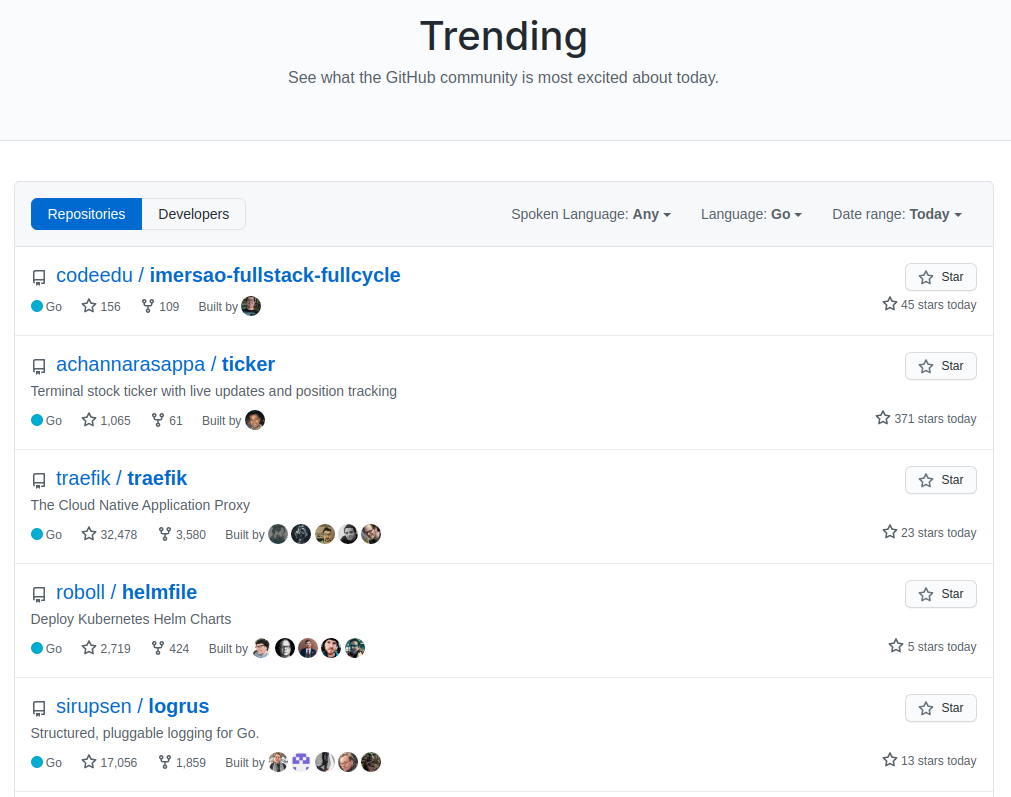Image resolution: width=1011 pixels, height=797 pixels.
Task: Switch to the Developers tab
Action: click(x=193, y=214)
